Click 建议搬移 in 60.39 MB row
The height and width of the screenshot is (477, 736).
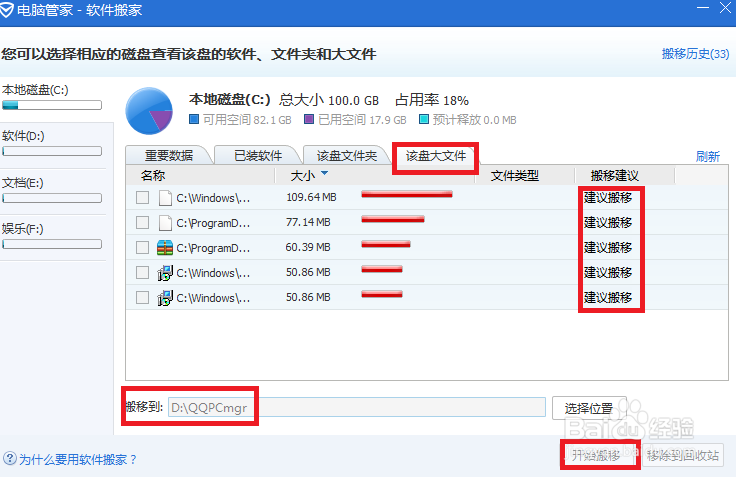point(608,247)
